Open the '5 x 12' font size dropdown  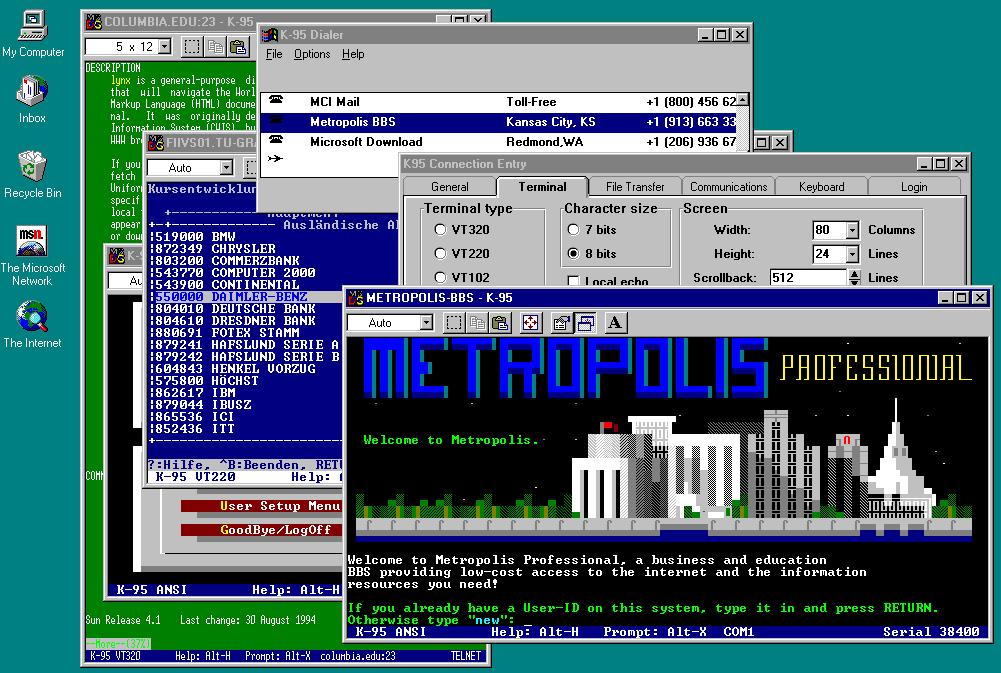tap(165, 47)
